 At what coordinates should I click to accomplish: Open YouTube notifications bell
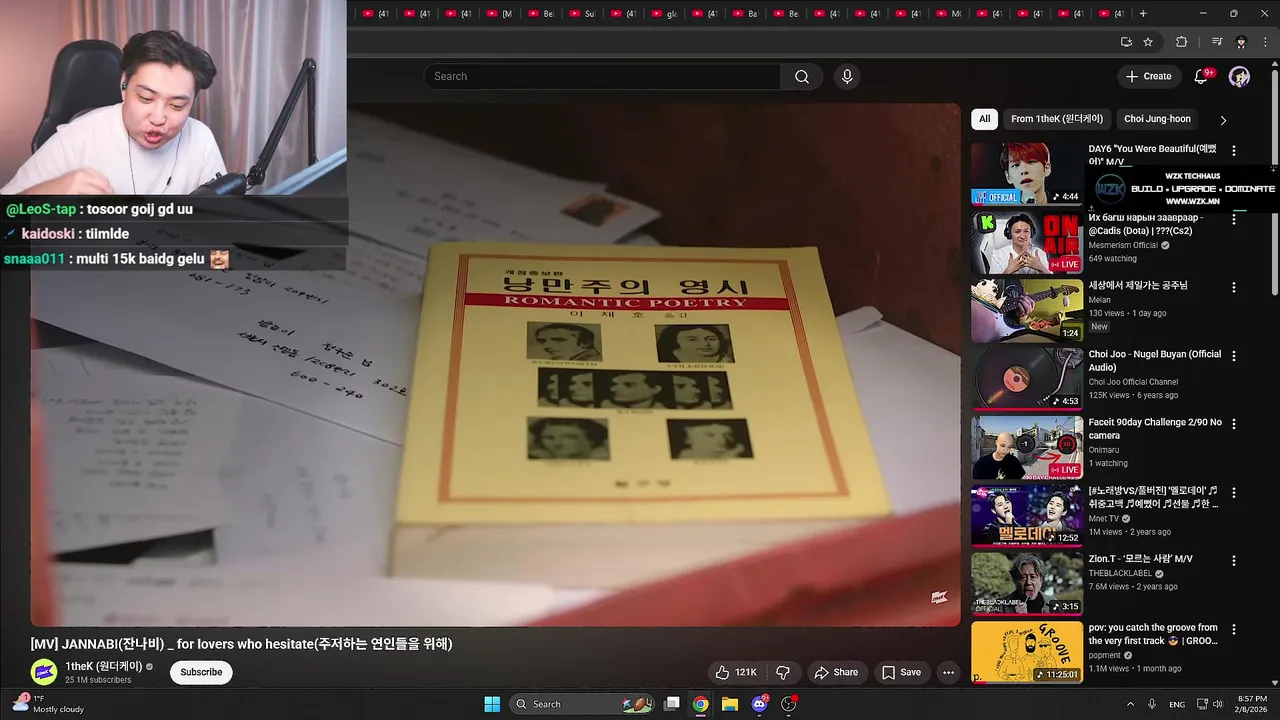click(1201, 77)
